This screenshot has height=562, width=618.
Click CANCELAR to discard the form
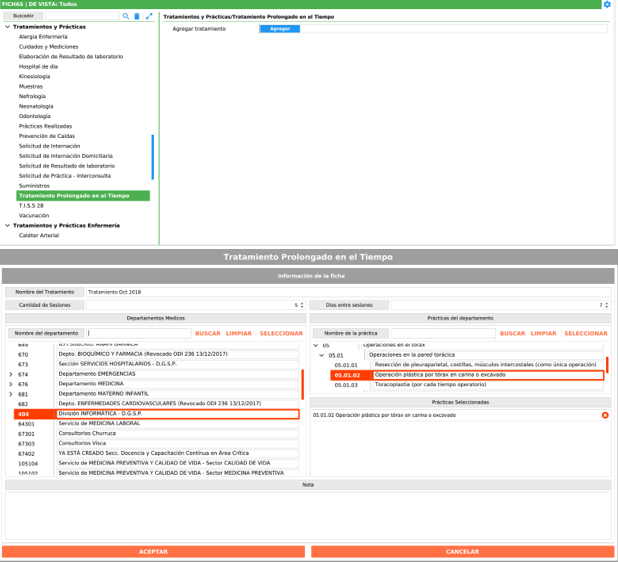pyautogui.click(x=462, y=551)
